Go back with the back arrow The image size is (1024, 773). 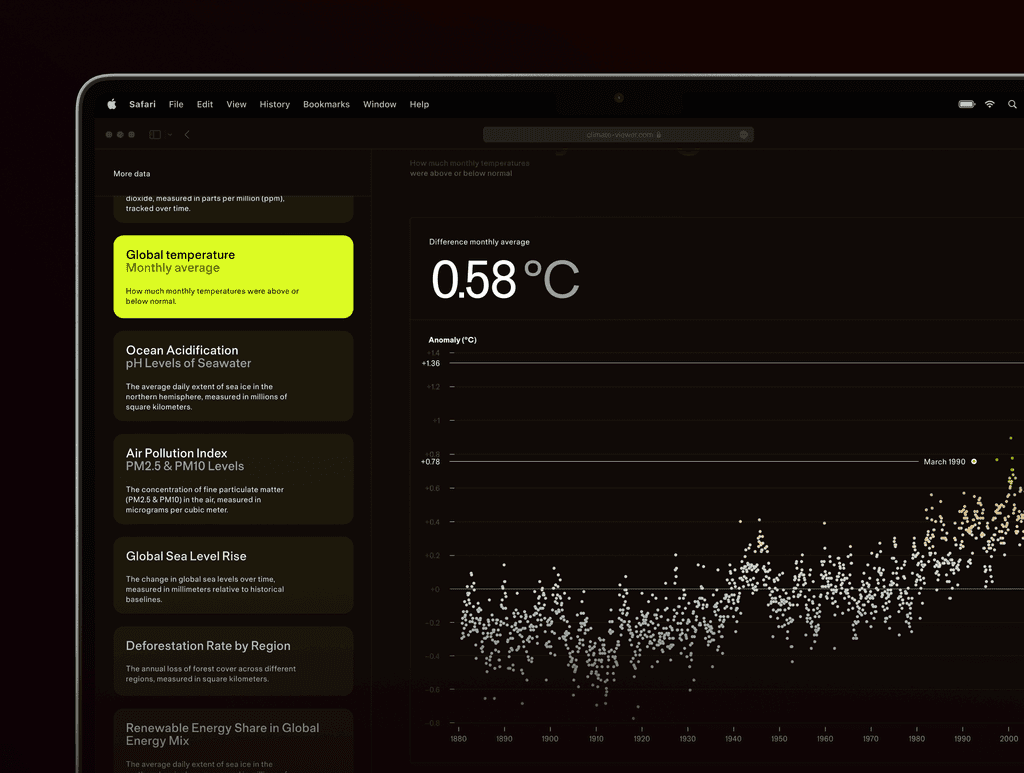click(187, 134)
